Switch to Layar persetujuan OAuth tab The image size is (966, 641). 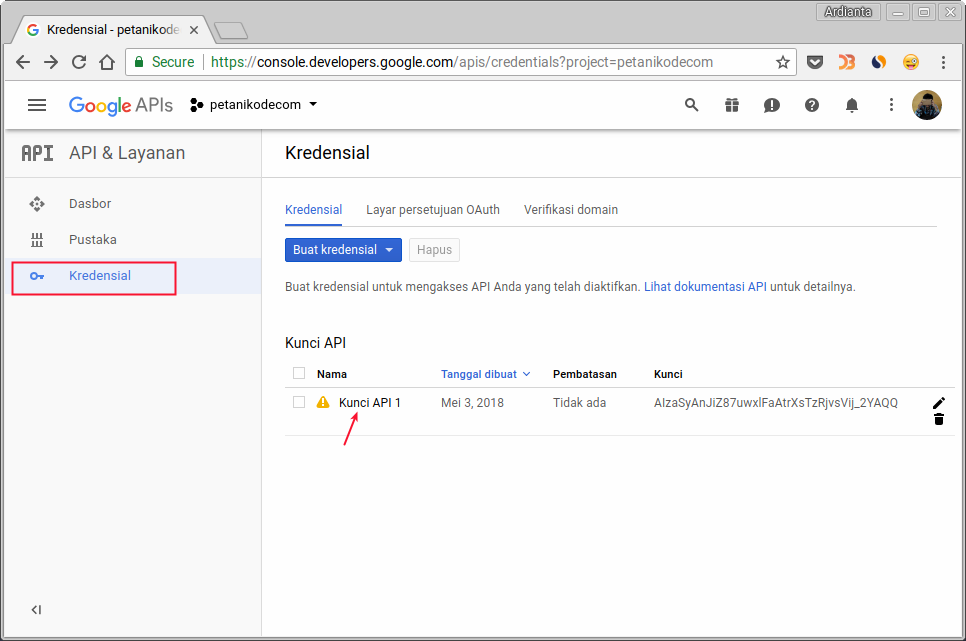433,210
